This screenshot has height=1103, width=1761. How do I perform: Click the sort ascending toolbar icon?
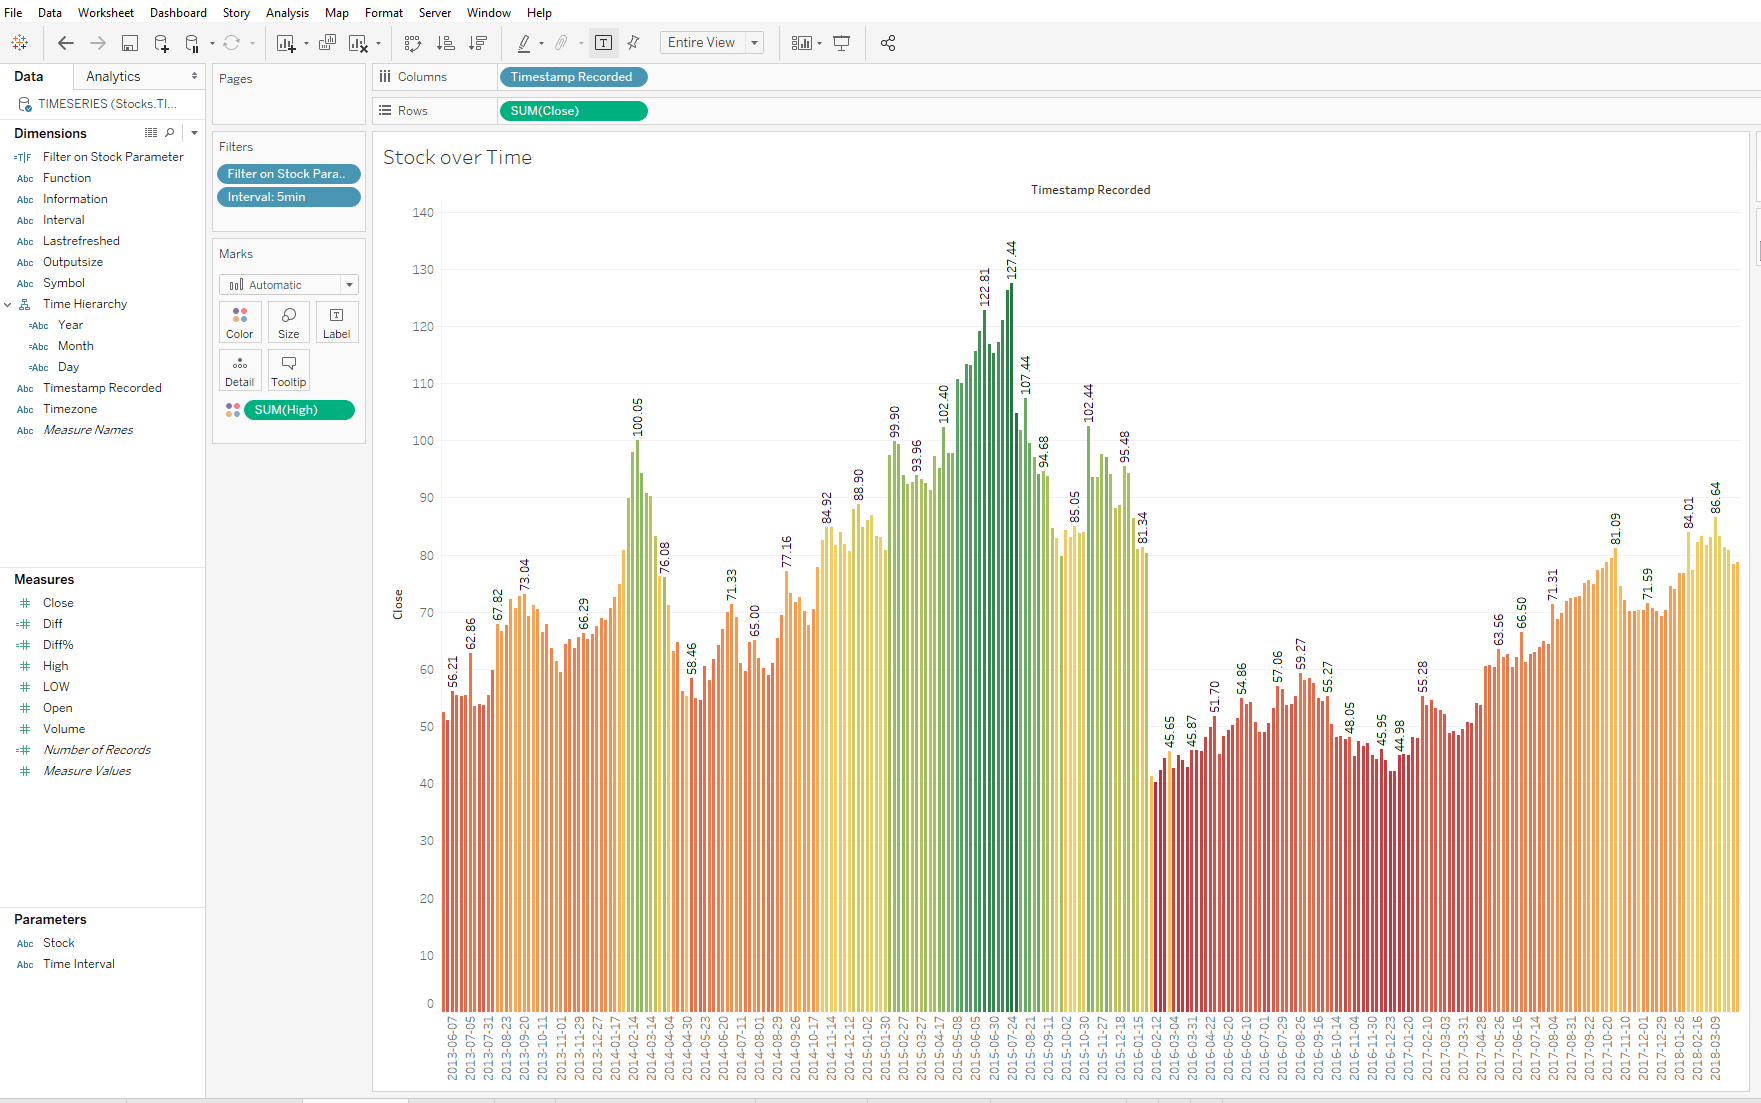pyautogui.click(x=446, y=43)
